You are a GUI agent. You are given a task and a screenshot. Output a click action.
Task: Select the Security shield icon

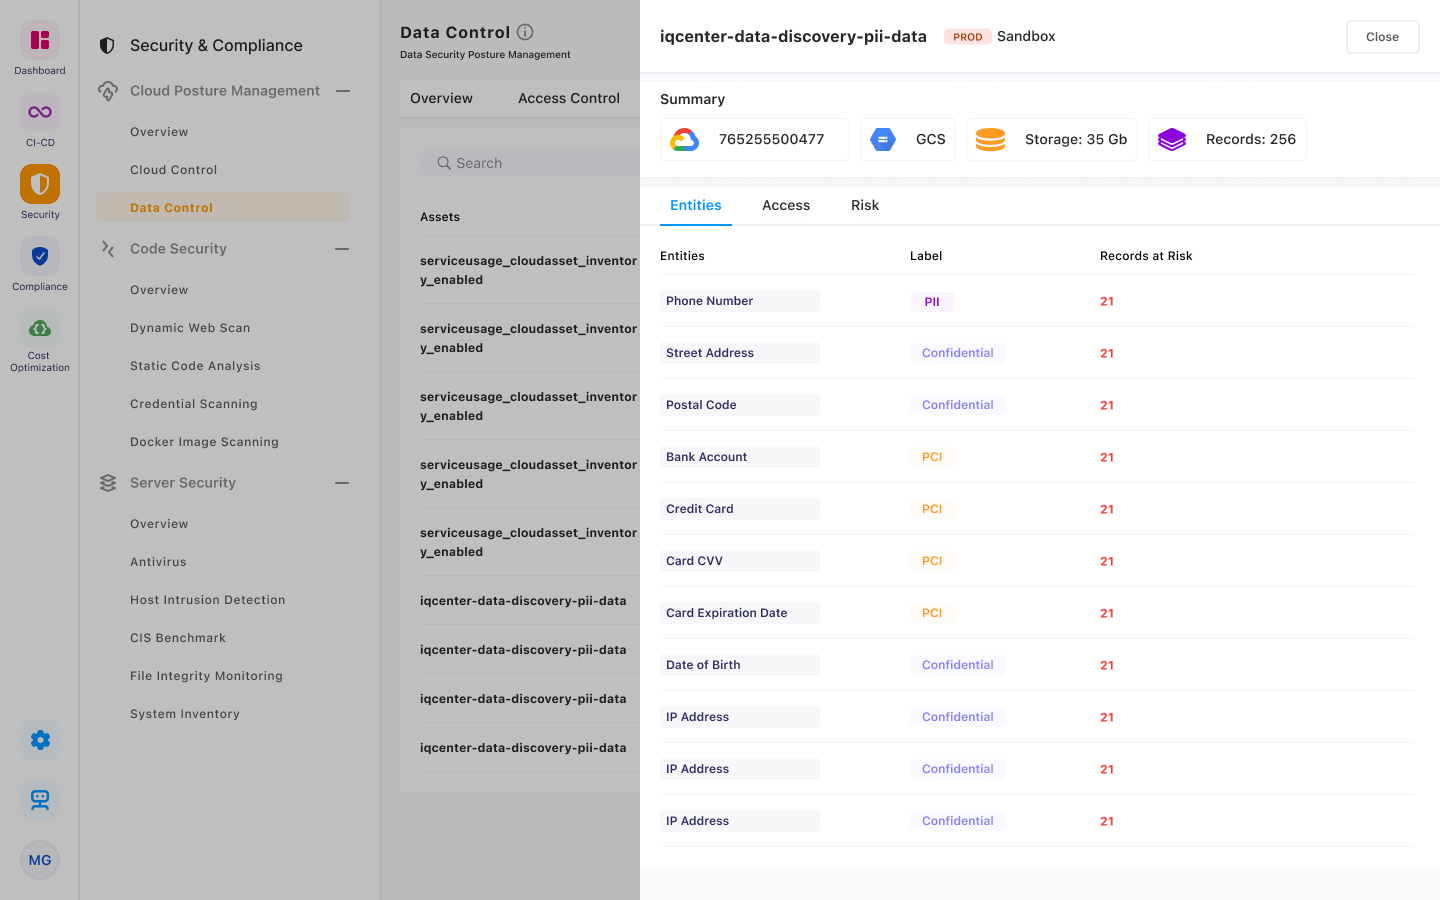40,184
